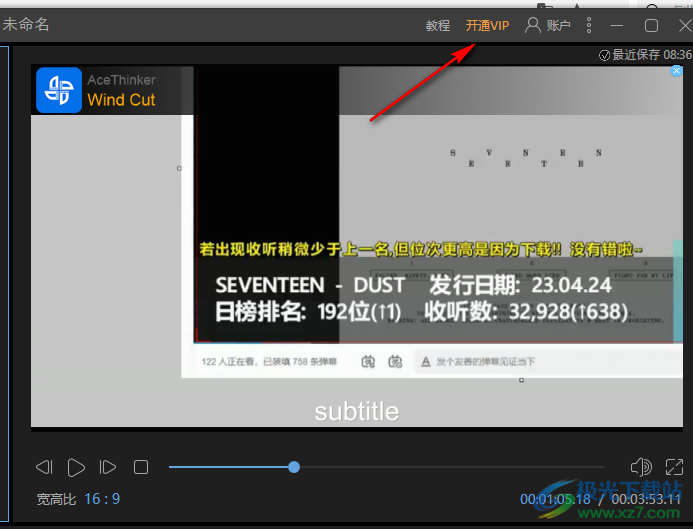Step forward to the next frame
Screen dimensions: 693x529
[x=108, y=467]
